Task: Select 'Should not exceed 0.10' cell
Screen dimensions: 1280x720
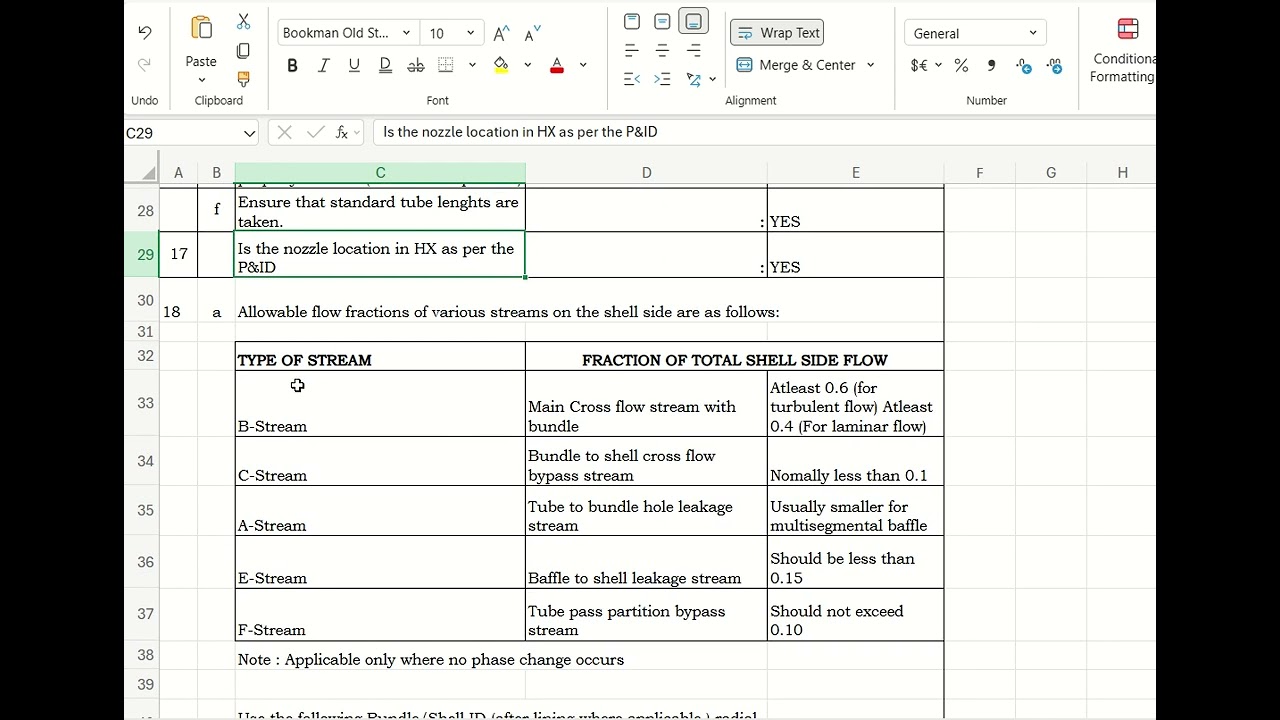Action: tap(855, 615)
